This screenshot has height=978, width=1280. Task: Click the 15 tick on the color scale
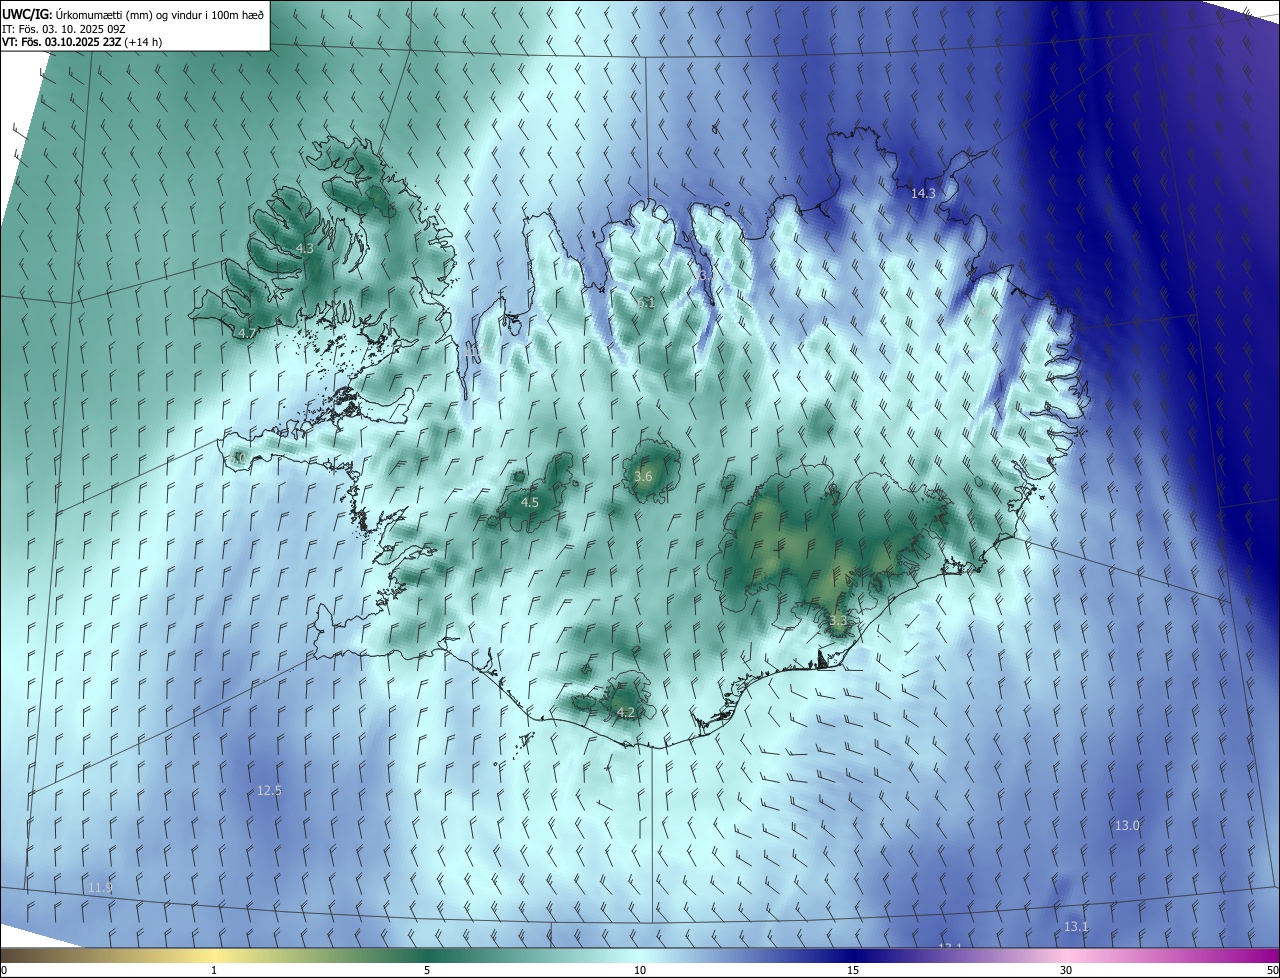pyautogui.click(x=853, y=970)
